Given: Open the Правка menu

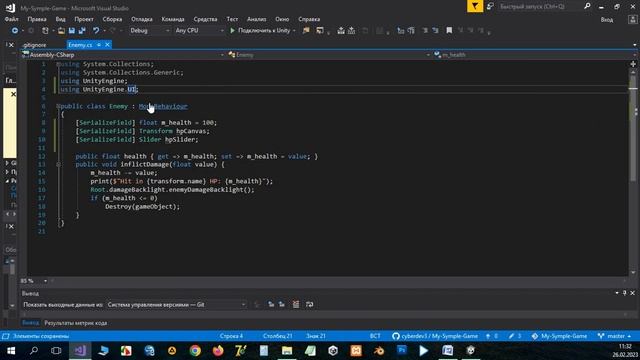Looking at the screenshot, I should pyautogui.click(x=37, y=19).
